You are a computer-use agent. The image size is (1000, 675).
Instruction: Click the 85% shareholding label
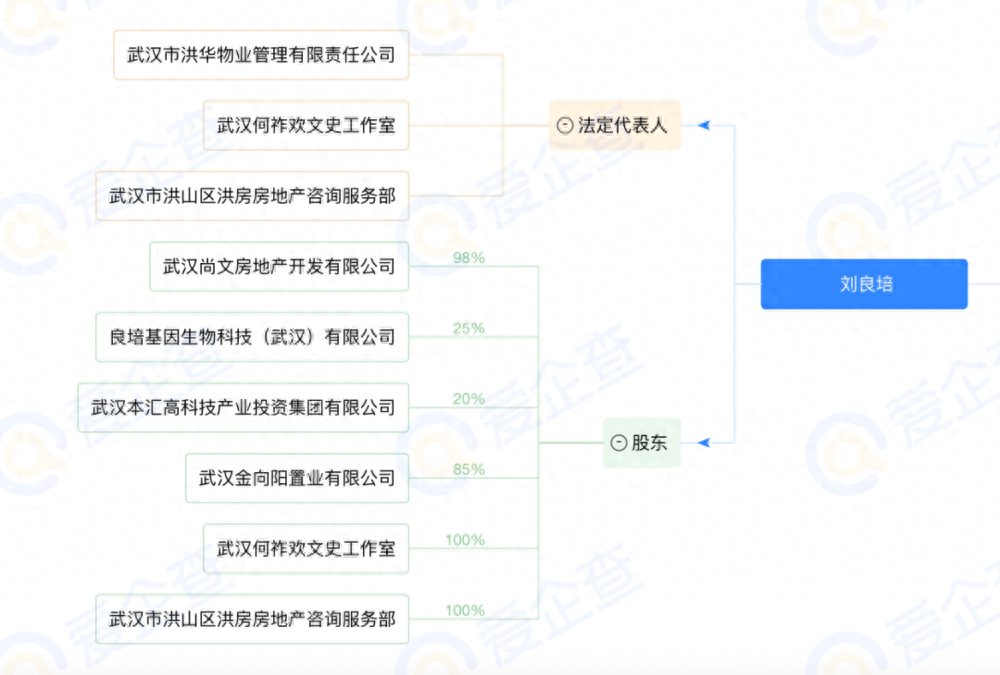tap(469, 470)
